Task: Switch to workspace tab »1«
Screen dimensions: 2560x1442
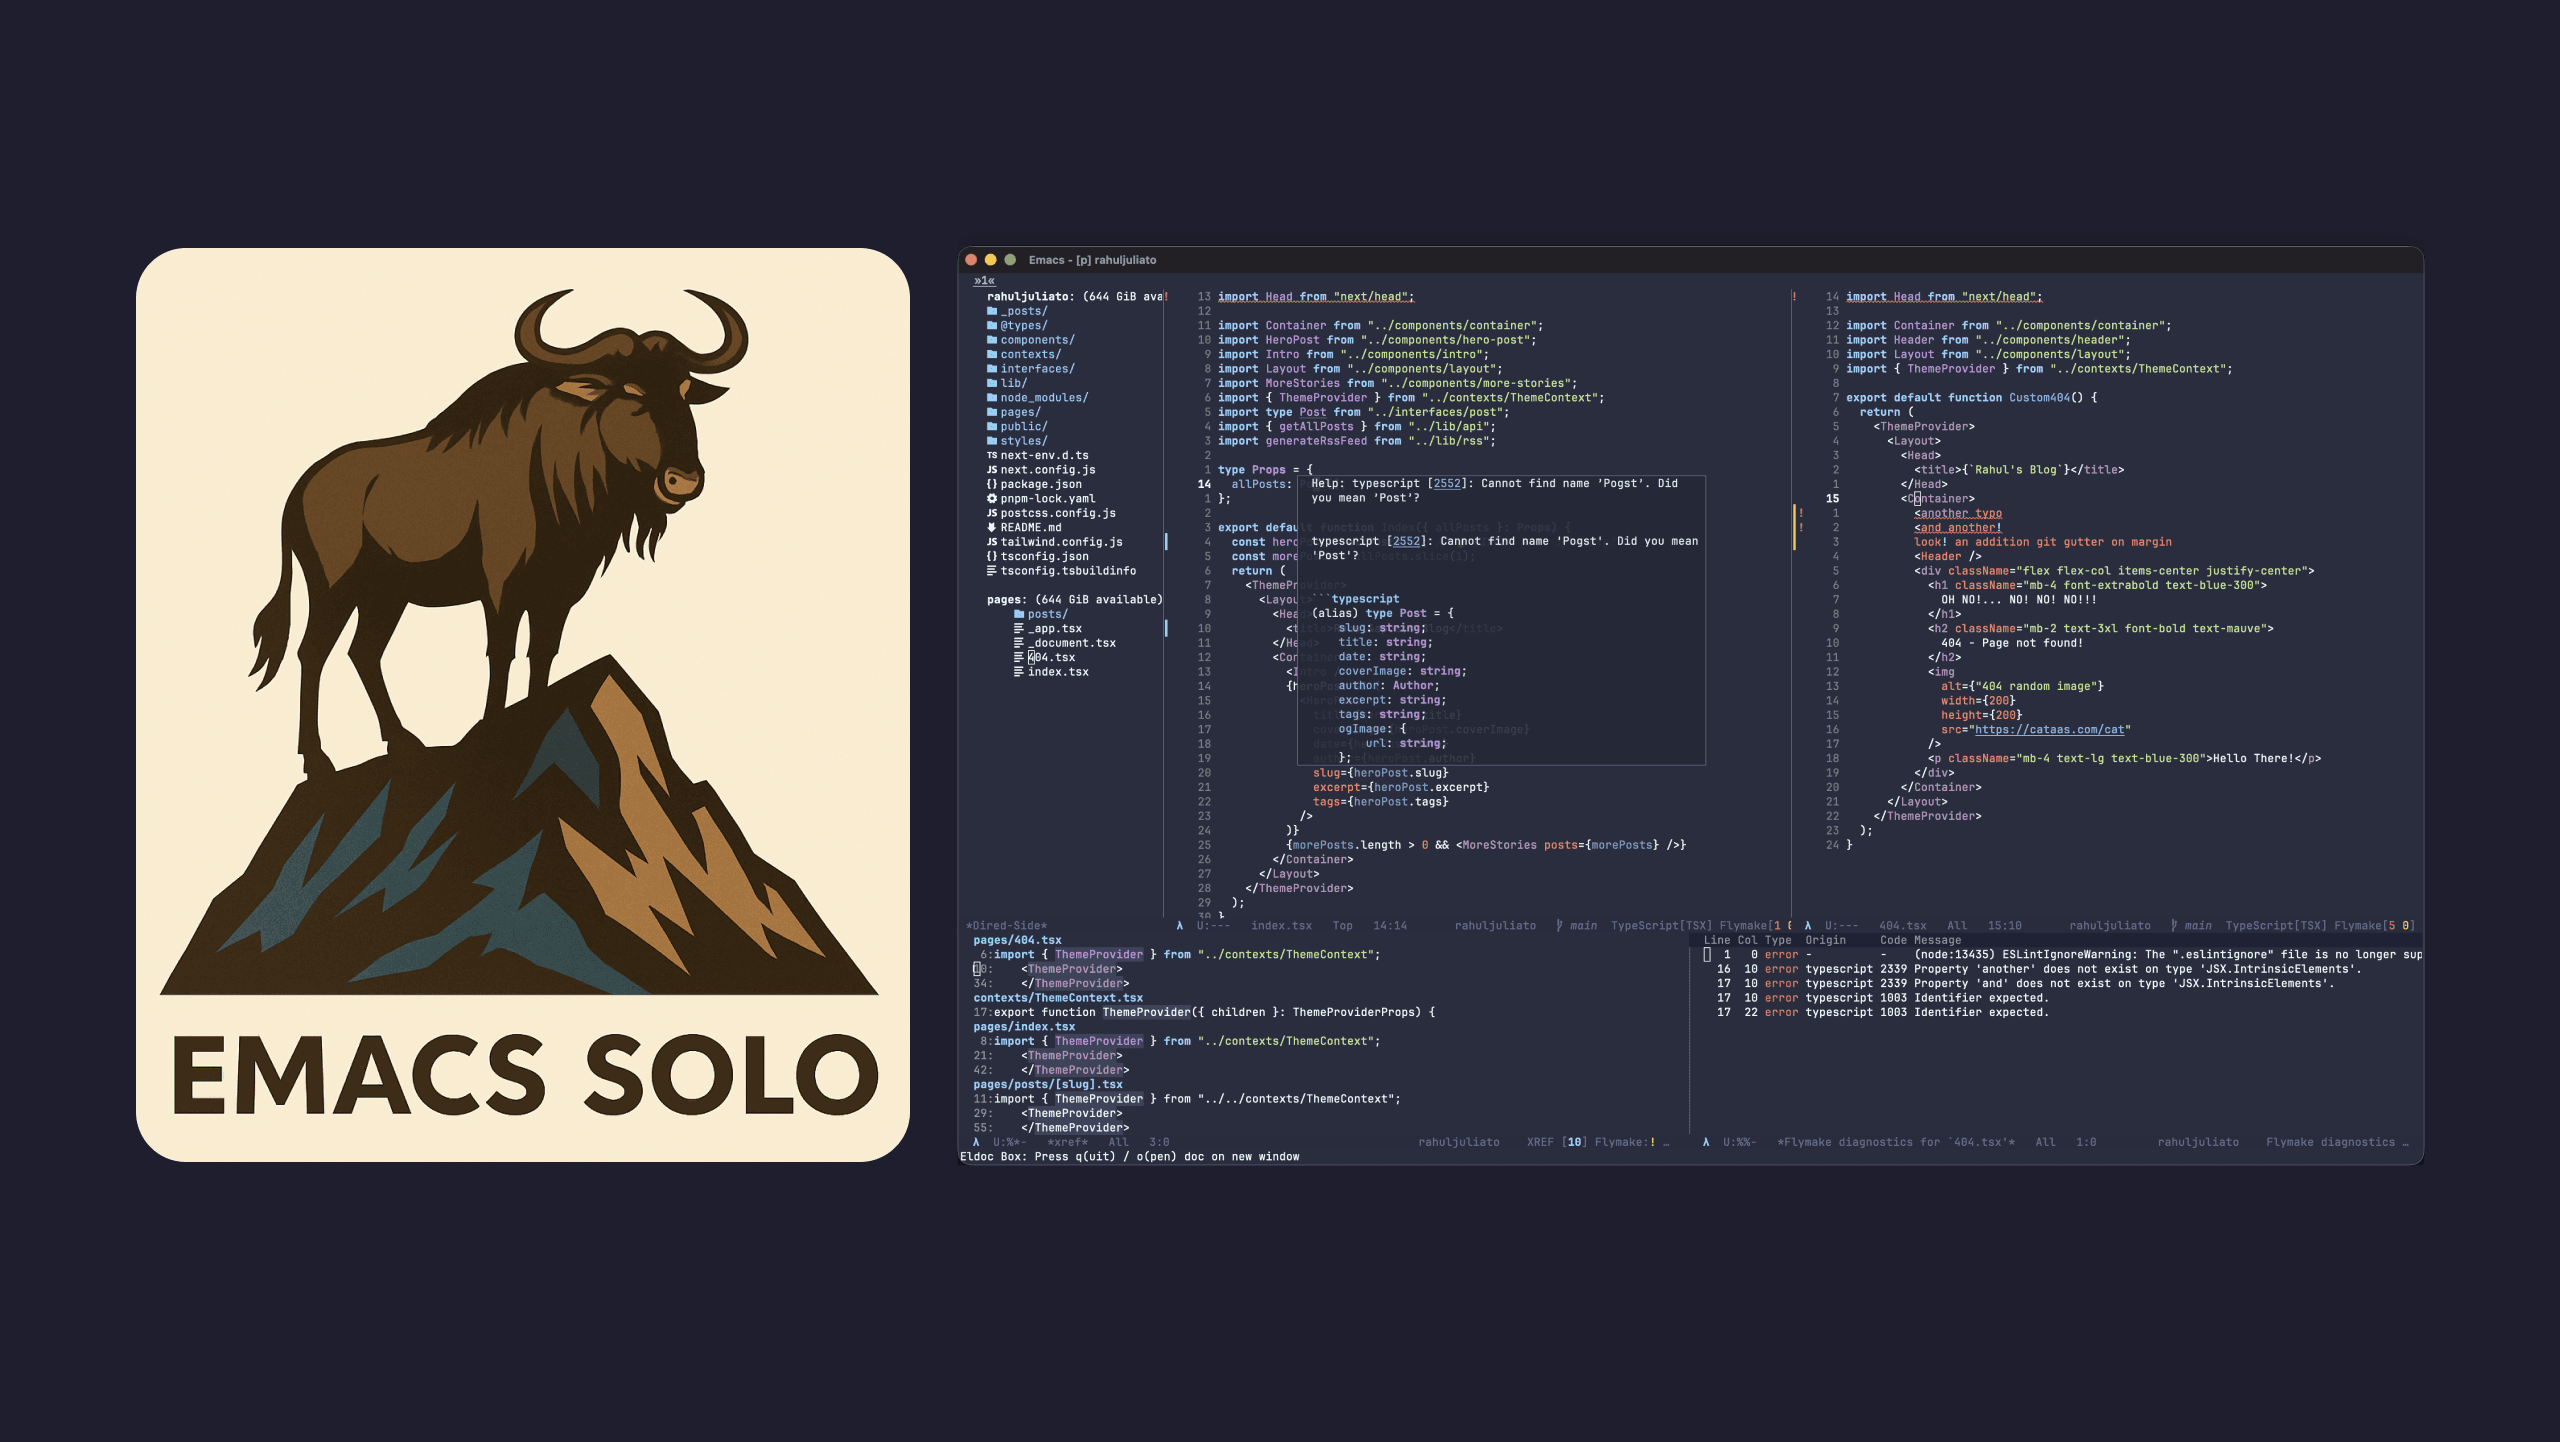Action: pos(983,282)
